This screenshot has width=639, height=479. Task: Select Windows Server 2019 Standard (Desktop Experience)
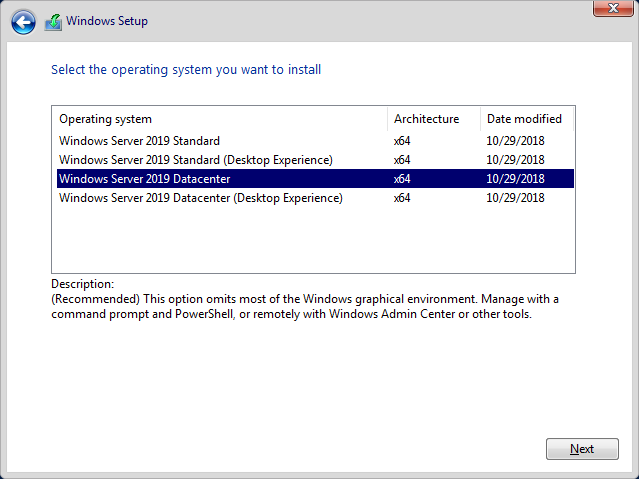coord(196,160)
